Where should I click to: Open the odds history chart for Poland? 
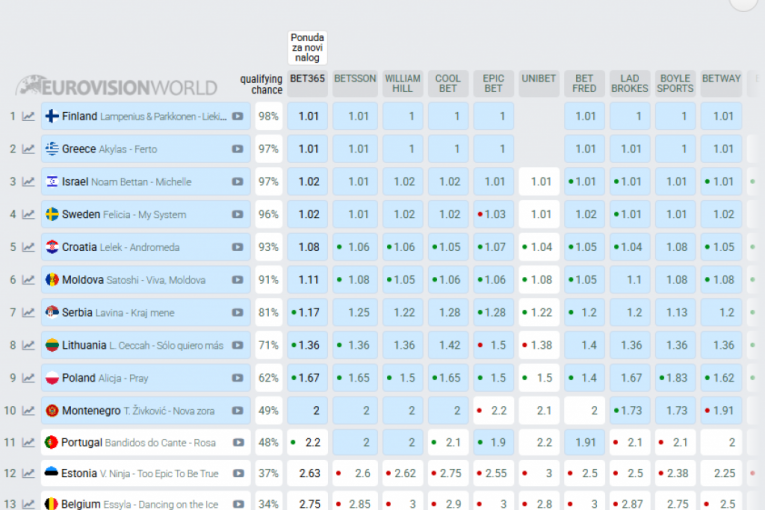click(x=28, y=378)
